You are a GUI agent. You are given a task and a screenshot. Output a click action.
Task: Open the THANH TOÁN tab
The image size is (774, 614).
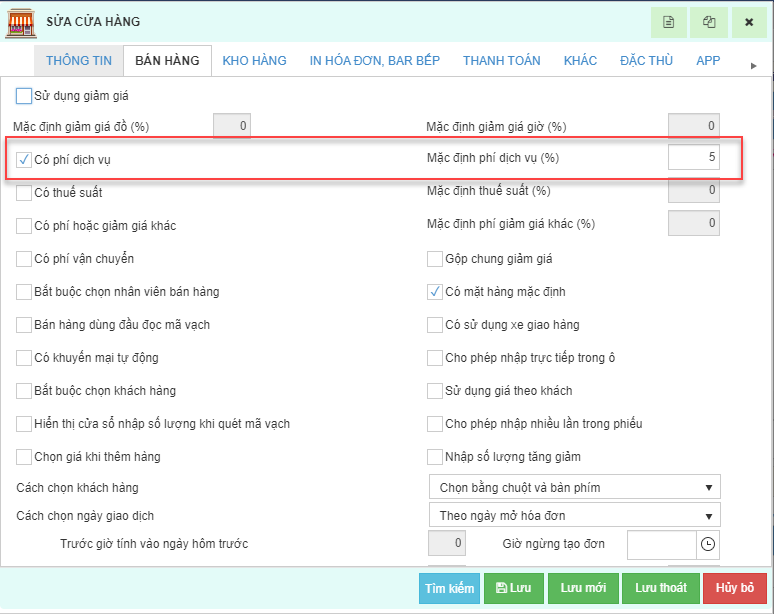click(x=501, y=61)
